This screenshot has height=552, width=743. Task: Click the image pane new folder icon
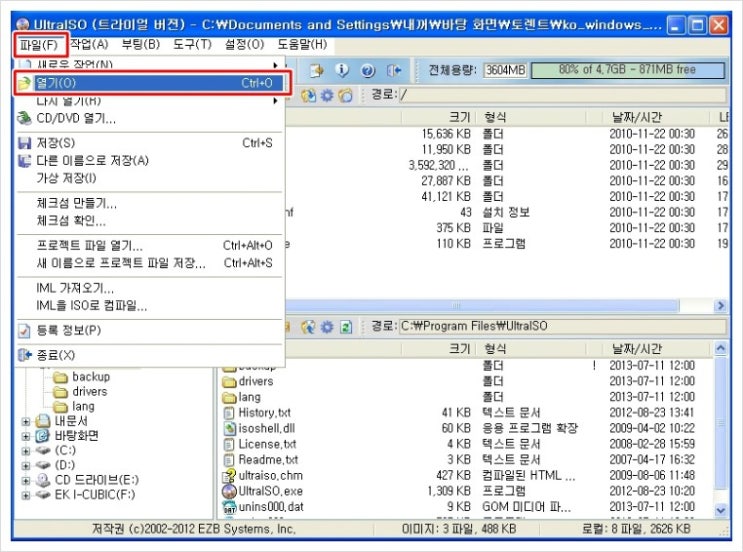[346, 95]
